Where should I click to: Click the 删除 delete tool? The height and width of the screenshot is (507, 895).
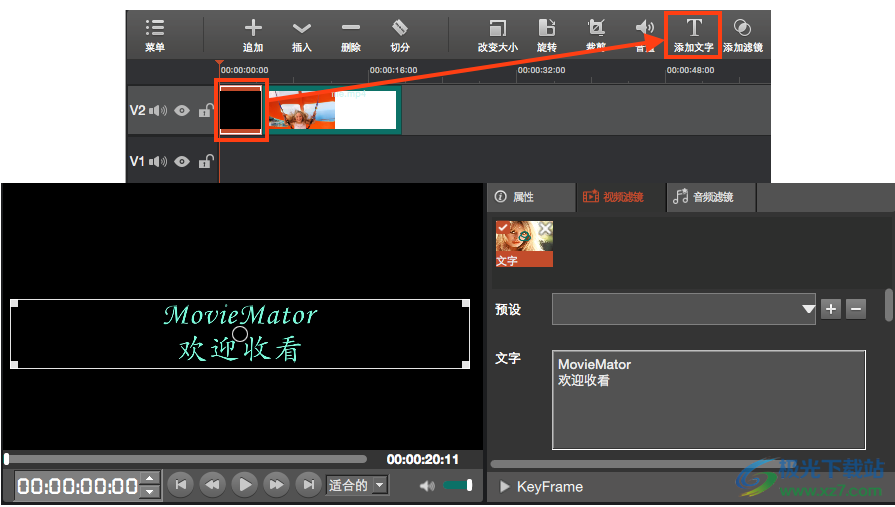coord(350,35)
